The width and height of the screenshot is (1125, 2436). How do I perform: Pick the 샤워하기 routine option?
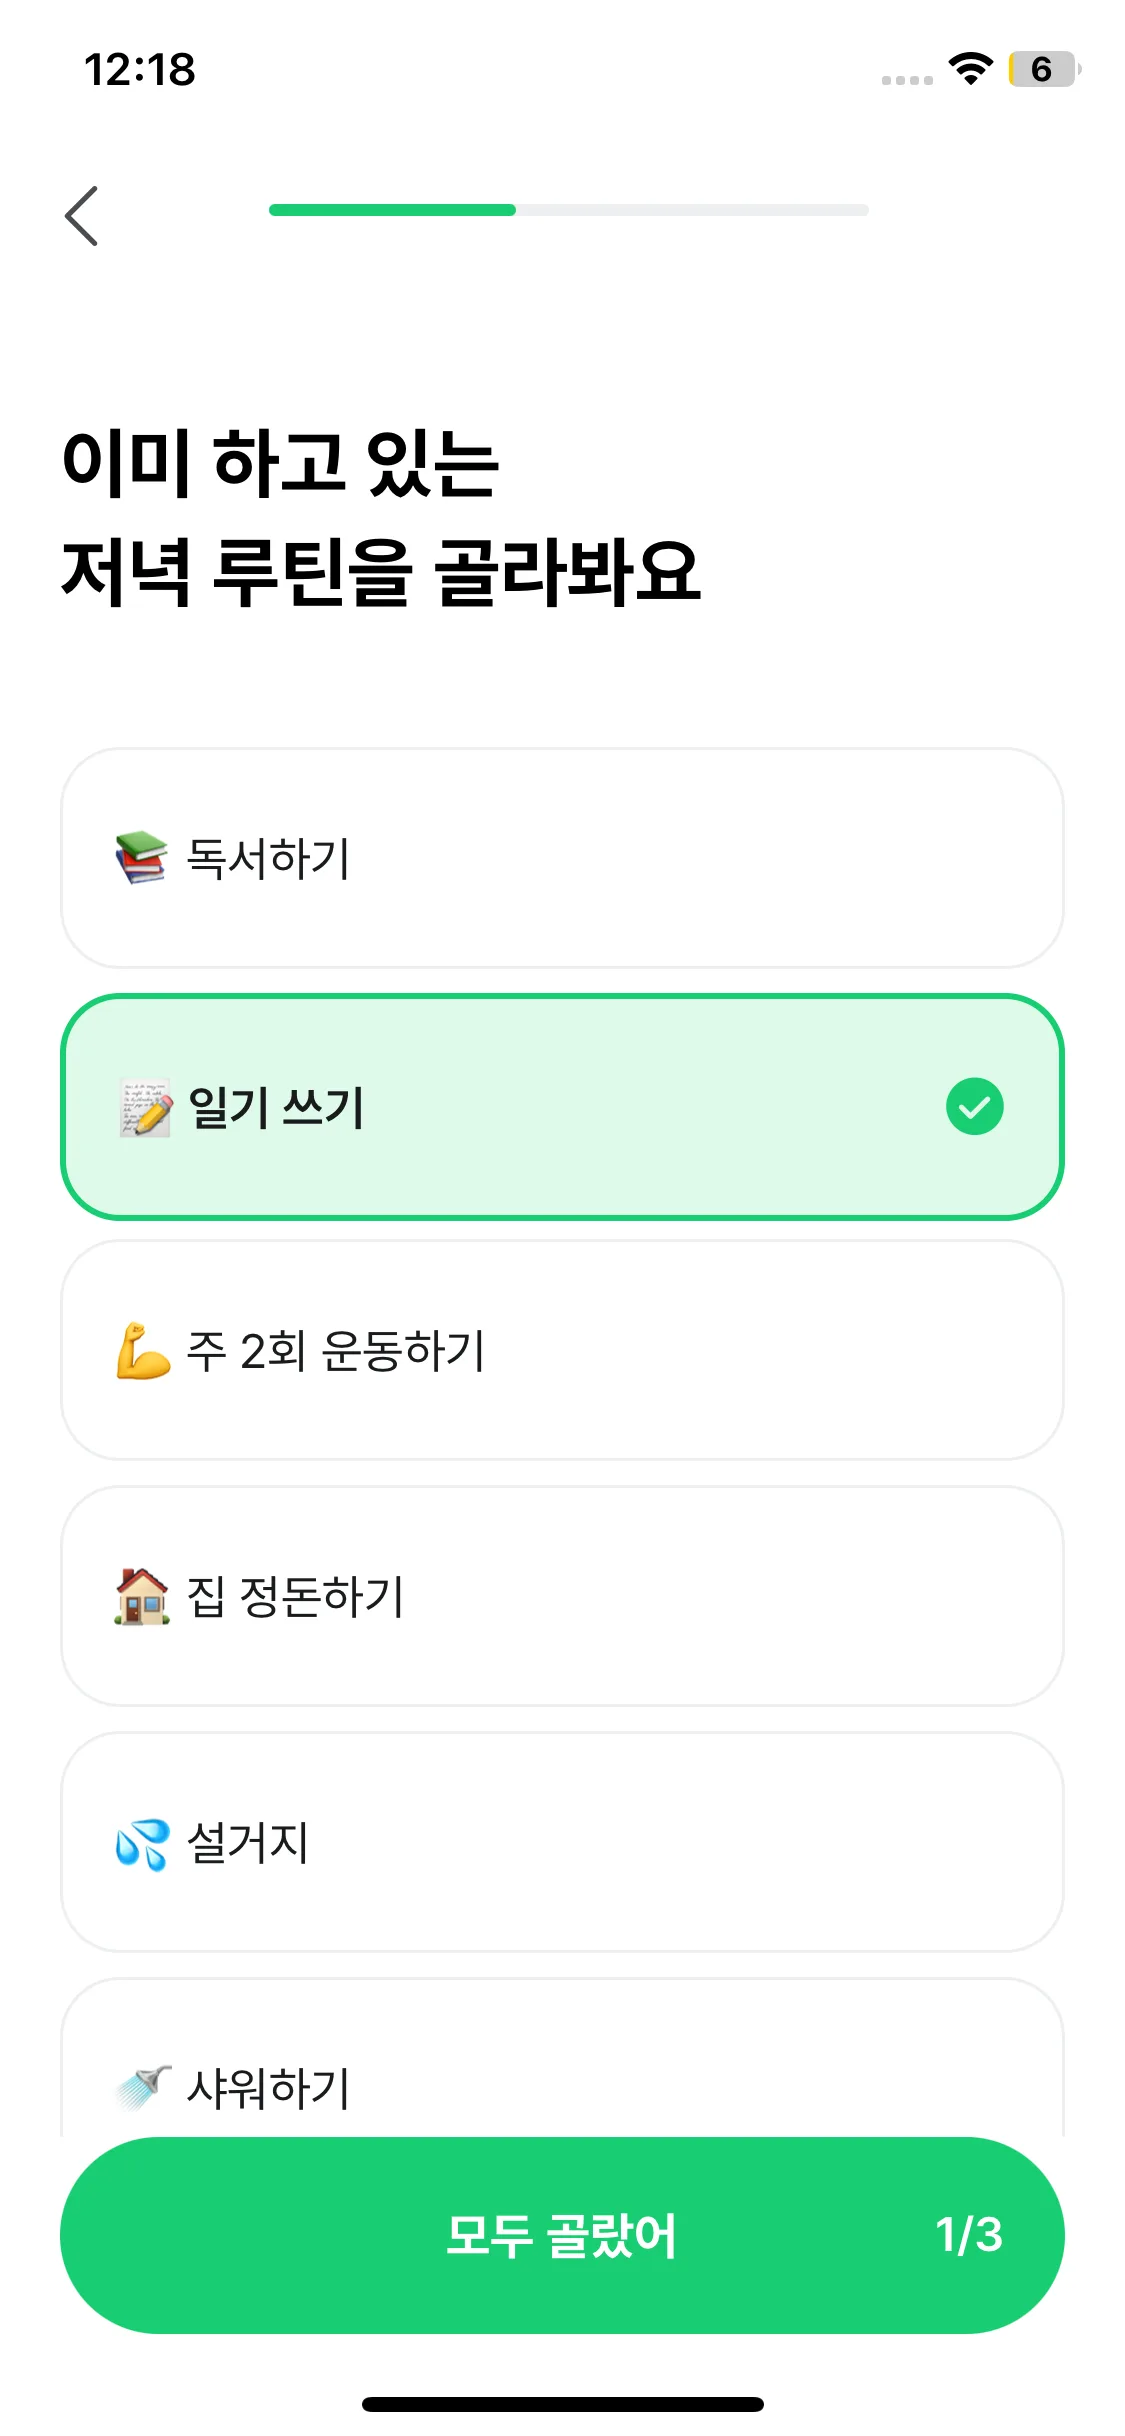point(562,2075)
